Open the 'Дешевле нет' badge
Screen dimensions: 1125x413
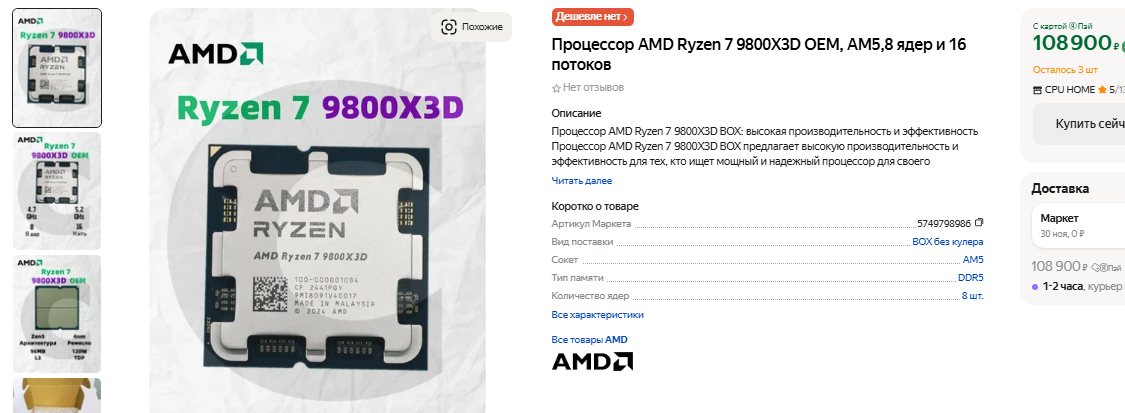(592, 17)
